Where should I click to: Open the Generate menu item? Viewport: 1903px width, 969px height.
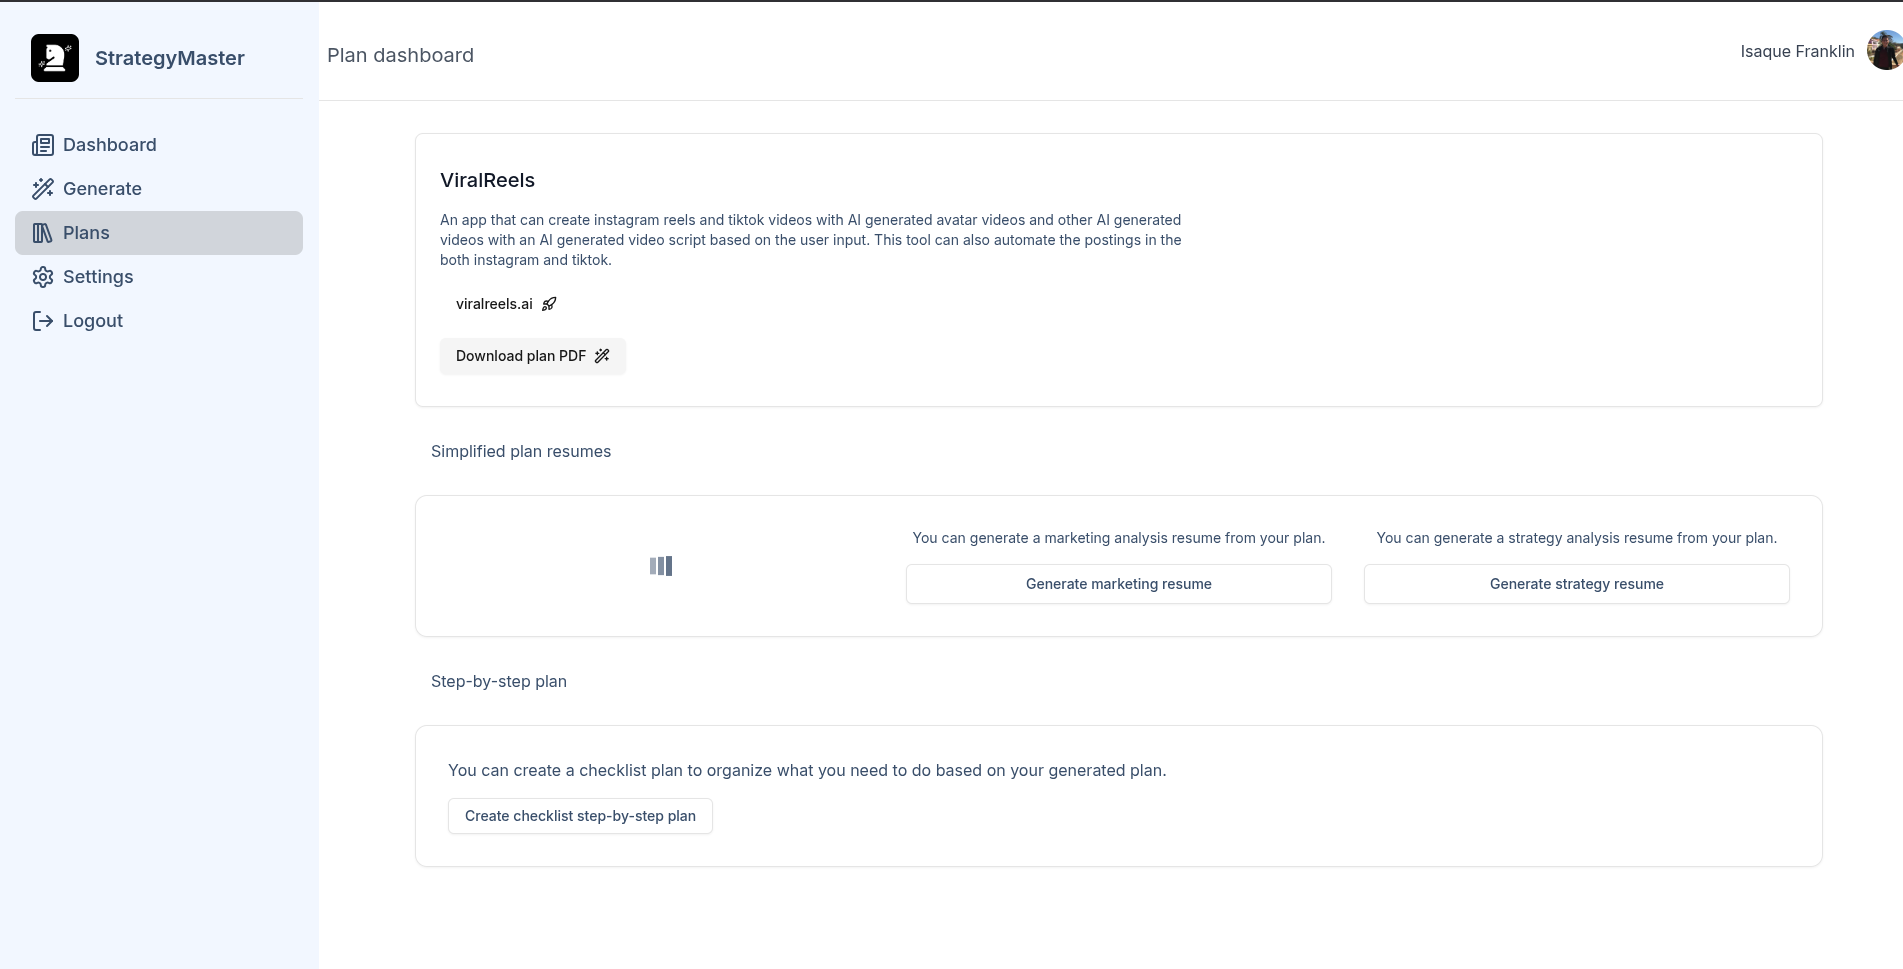click(102, 189)
